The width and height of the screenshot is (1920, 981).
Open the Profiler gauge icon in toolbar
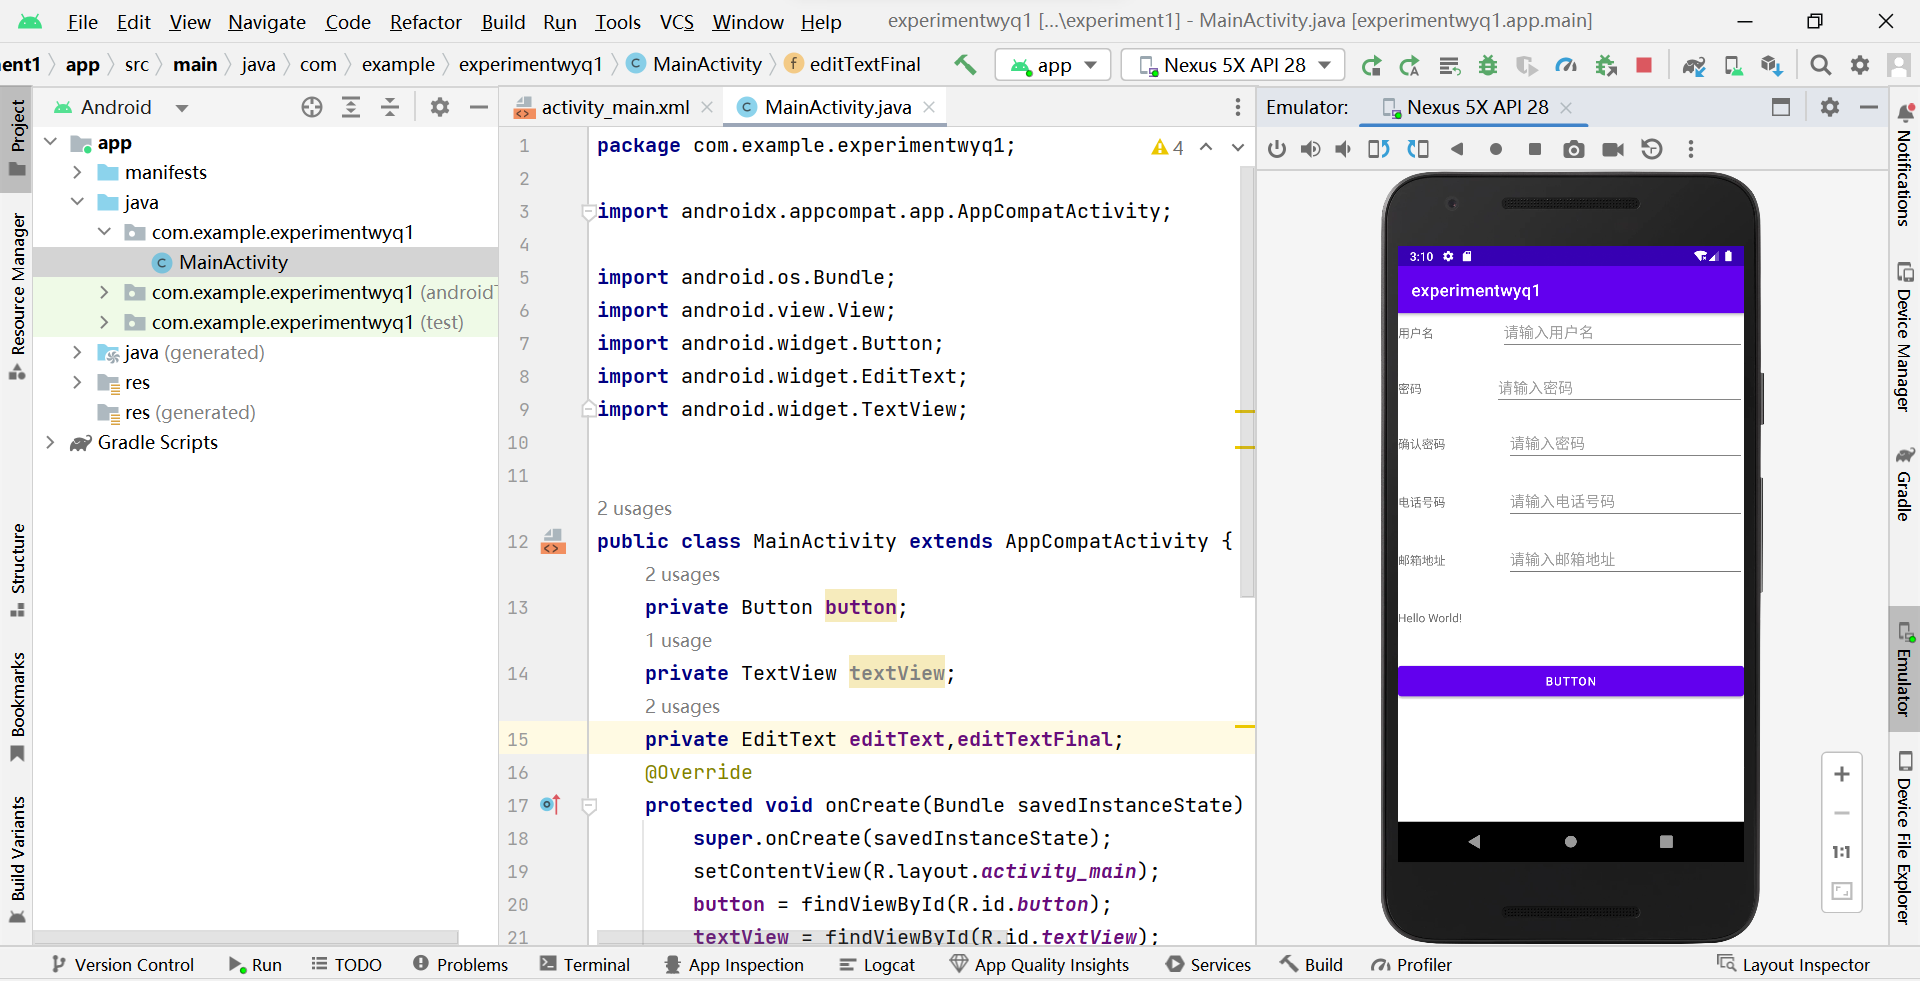click(x=1566, y=65)
